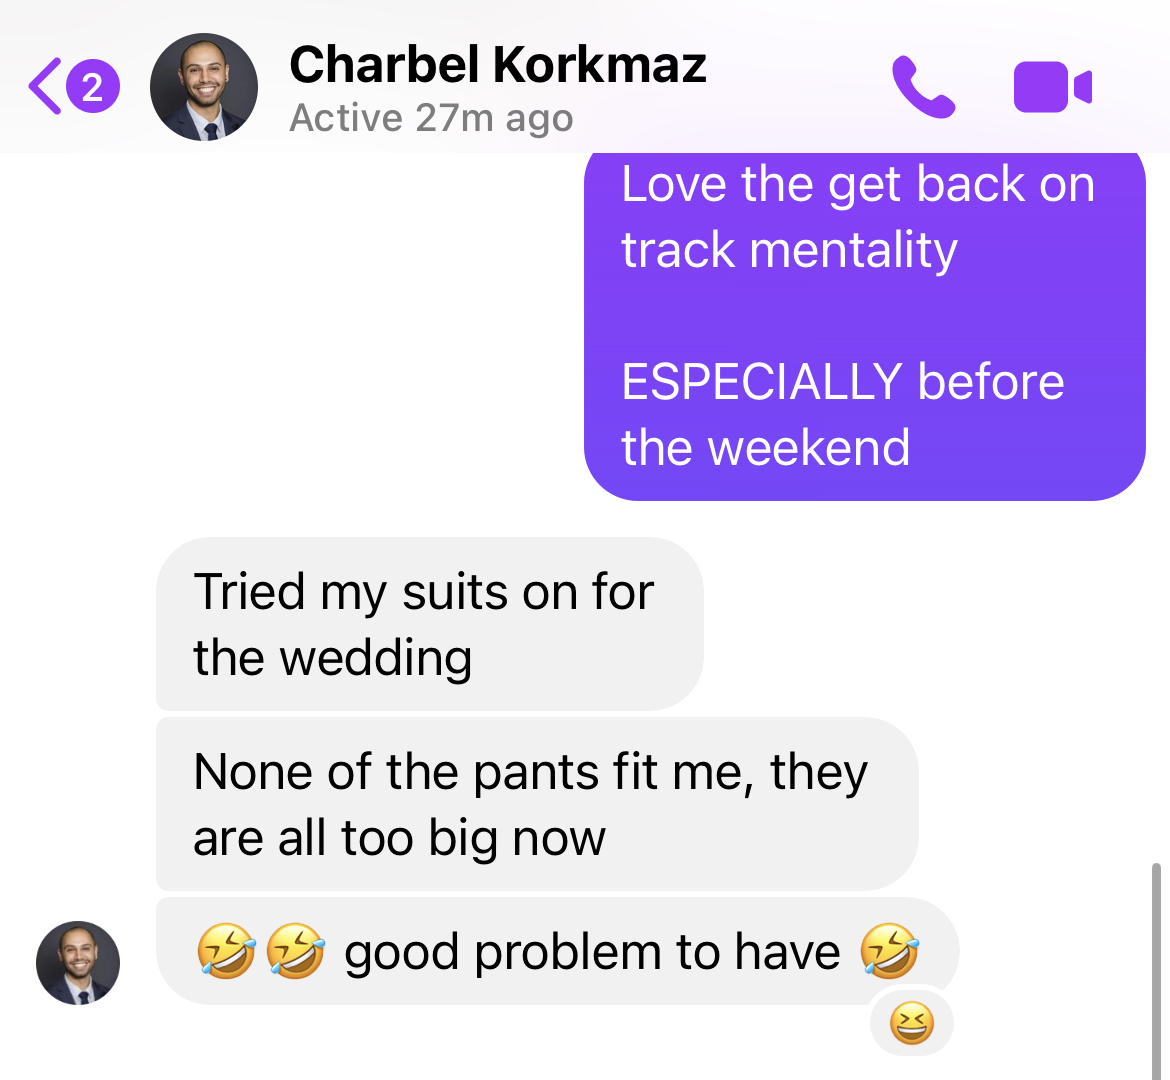
Task: Select the 'Tried my suits on' message
Action: click(x=430, y=624)
